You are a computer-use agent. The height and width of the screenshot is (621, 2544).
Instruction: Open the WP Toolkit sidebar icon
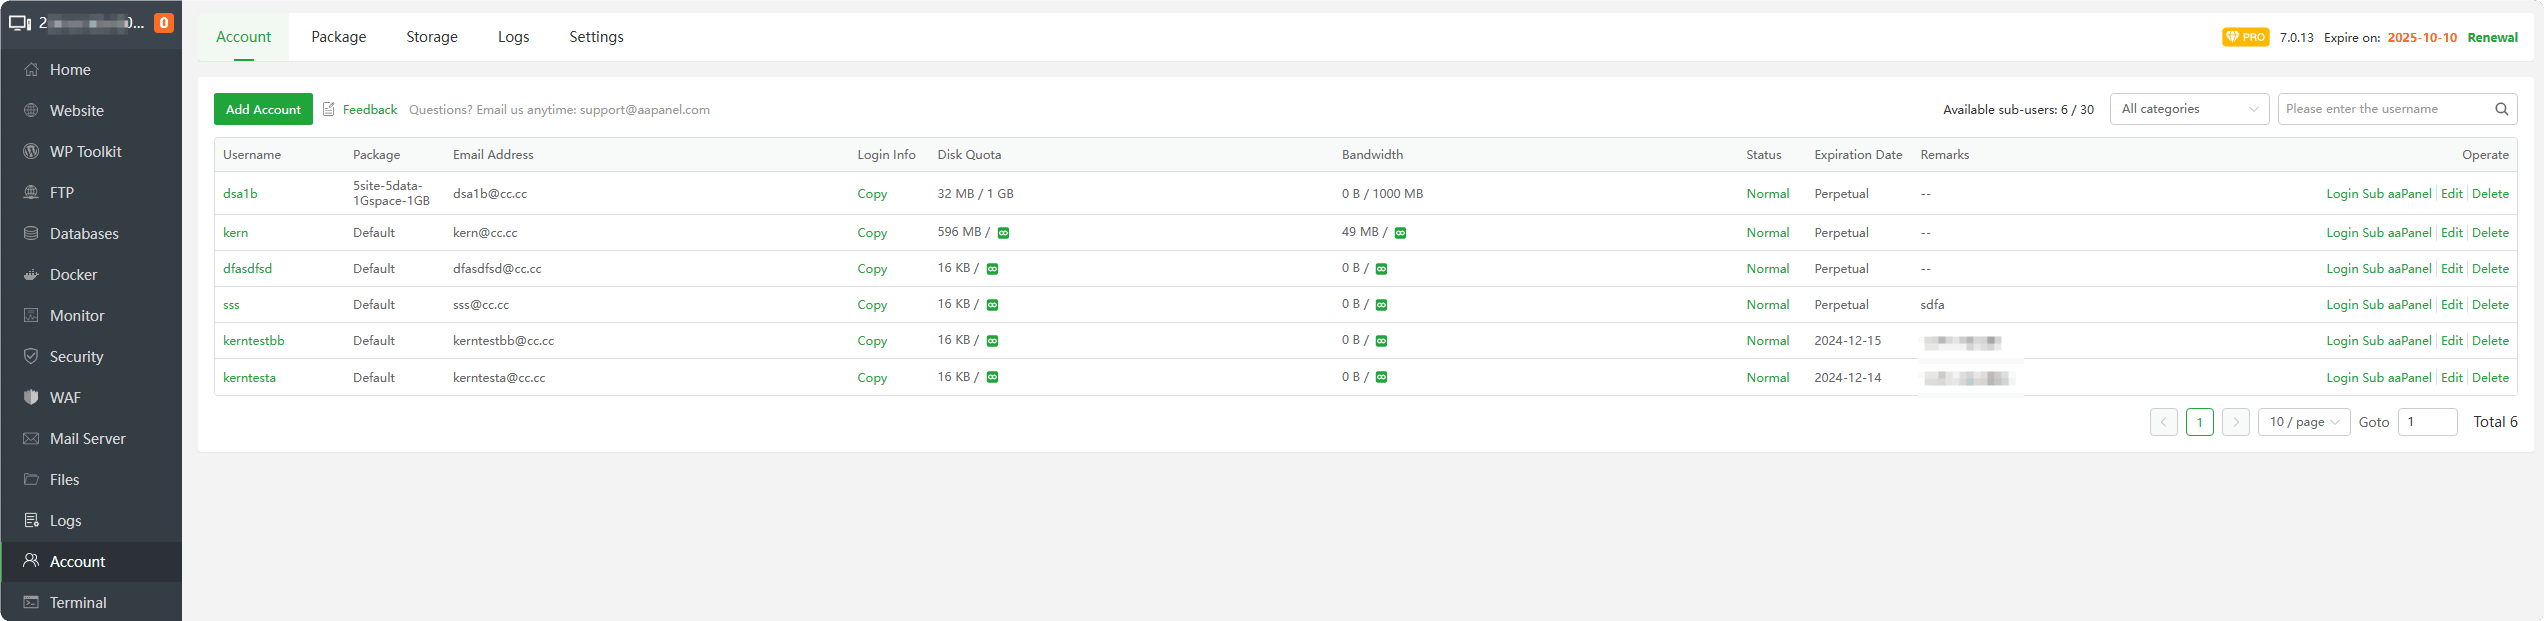pos(31,152)
